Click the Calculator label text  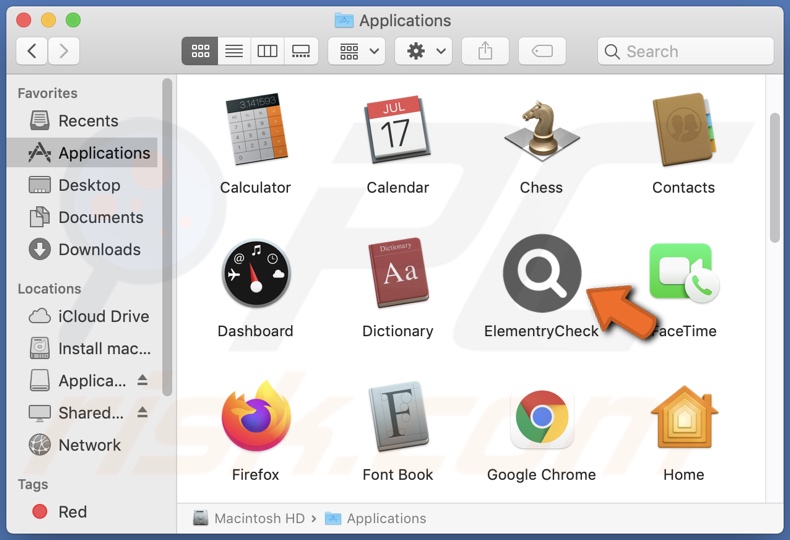coord(255,187)
